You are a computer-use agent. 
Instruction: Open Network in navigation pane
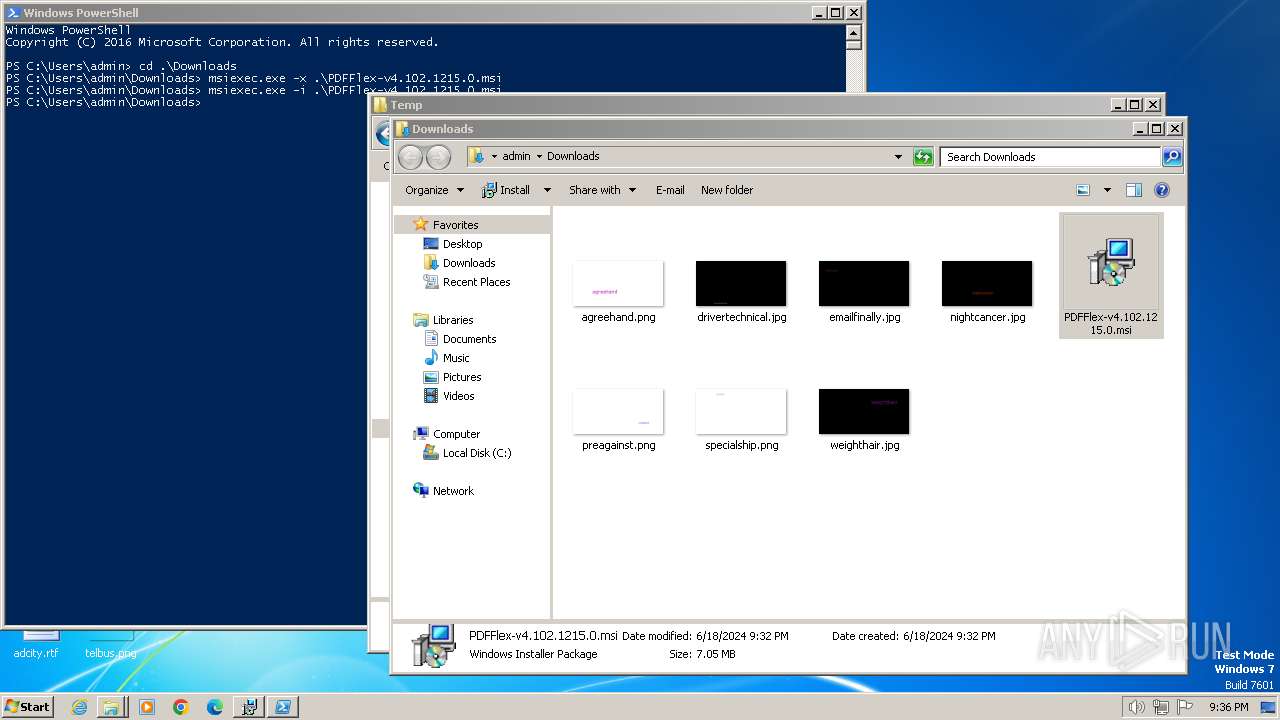(453, 491)
